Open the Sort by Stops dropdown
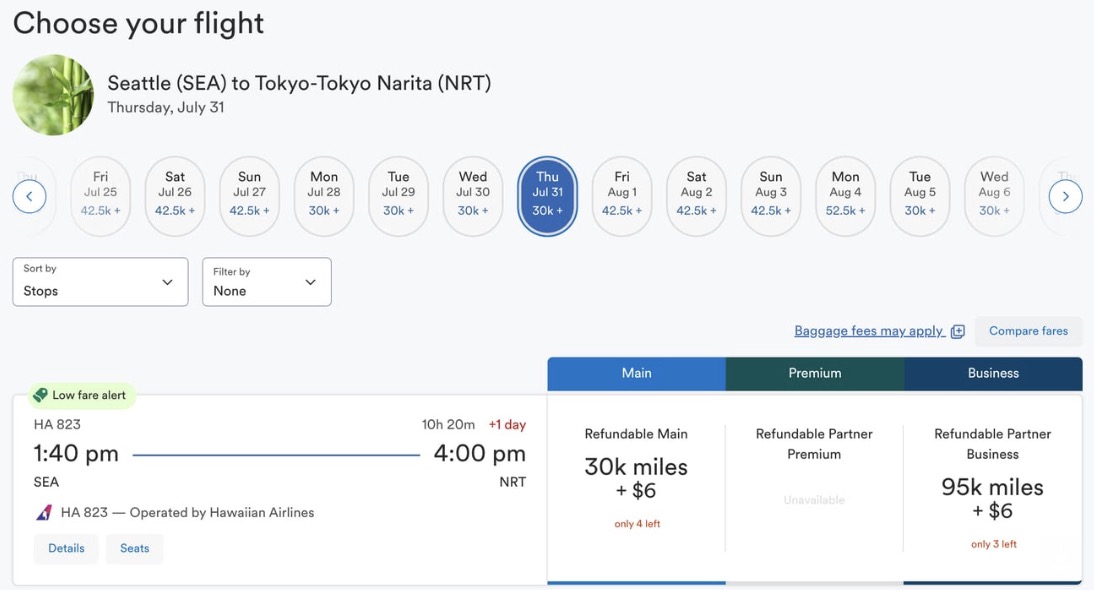This screenshot has width=1094, height=590. coord(100,282)
